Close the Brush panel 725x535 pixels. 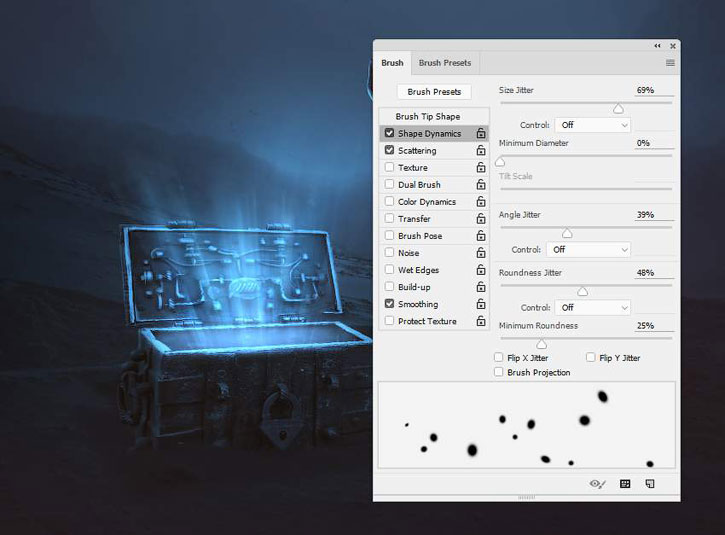tap(673, 46)
